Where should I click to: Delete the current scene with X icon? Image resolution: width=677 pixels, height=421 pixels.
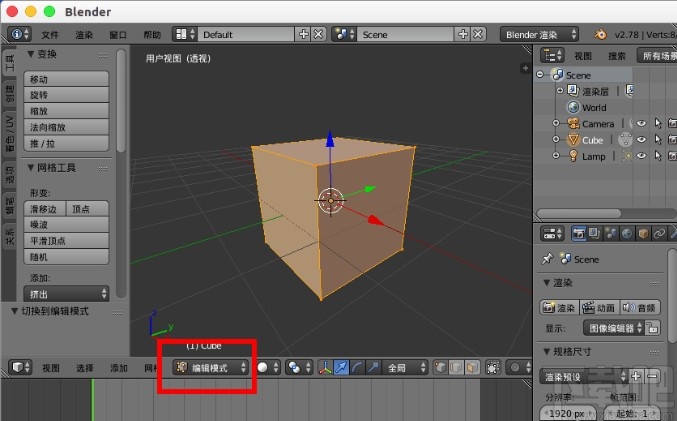tap(478, 34)
